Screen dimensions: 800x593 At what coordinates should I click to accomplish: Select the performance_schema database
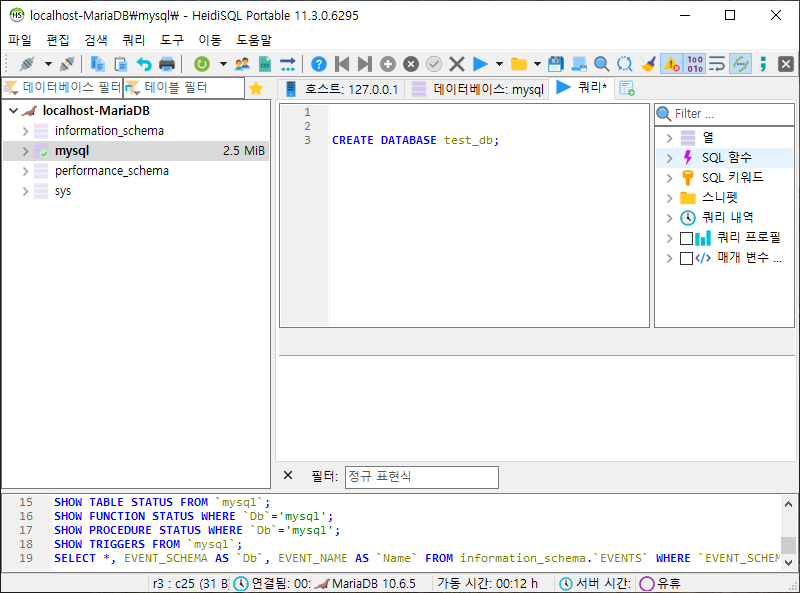112,171
